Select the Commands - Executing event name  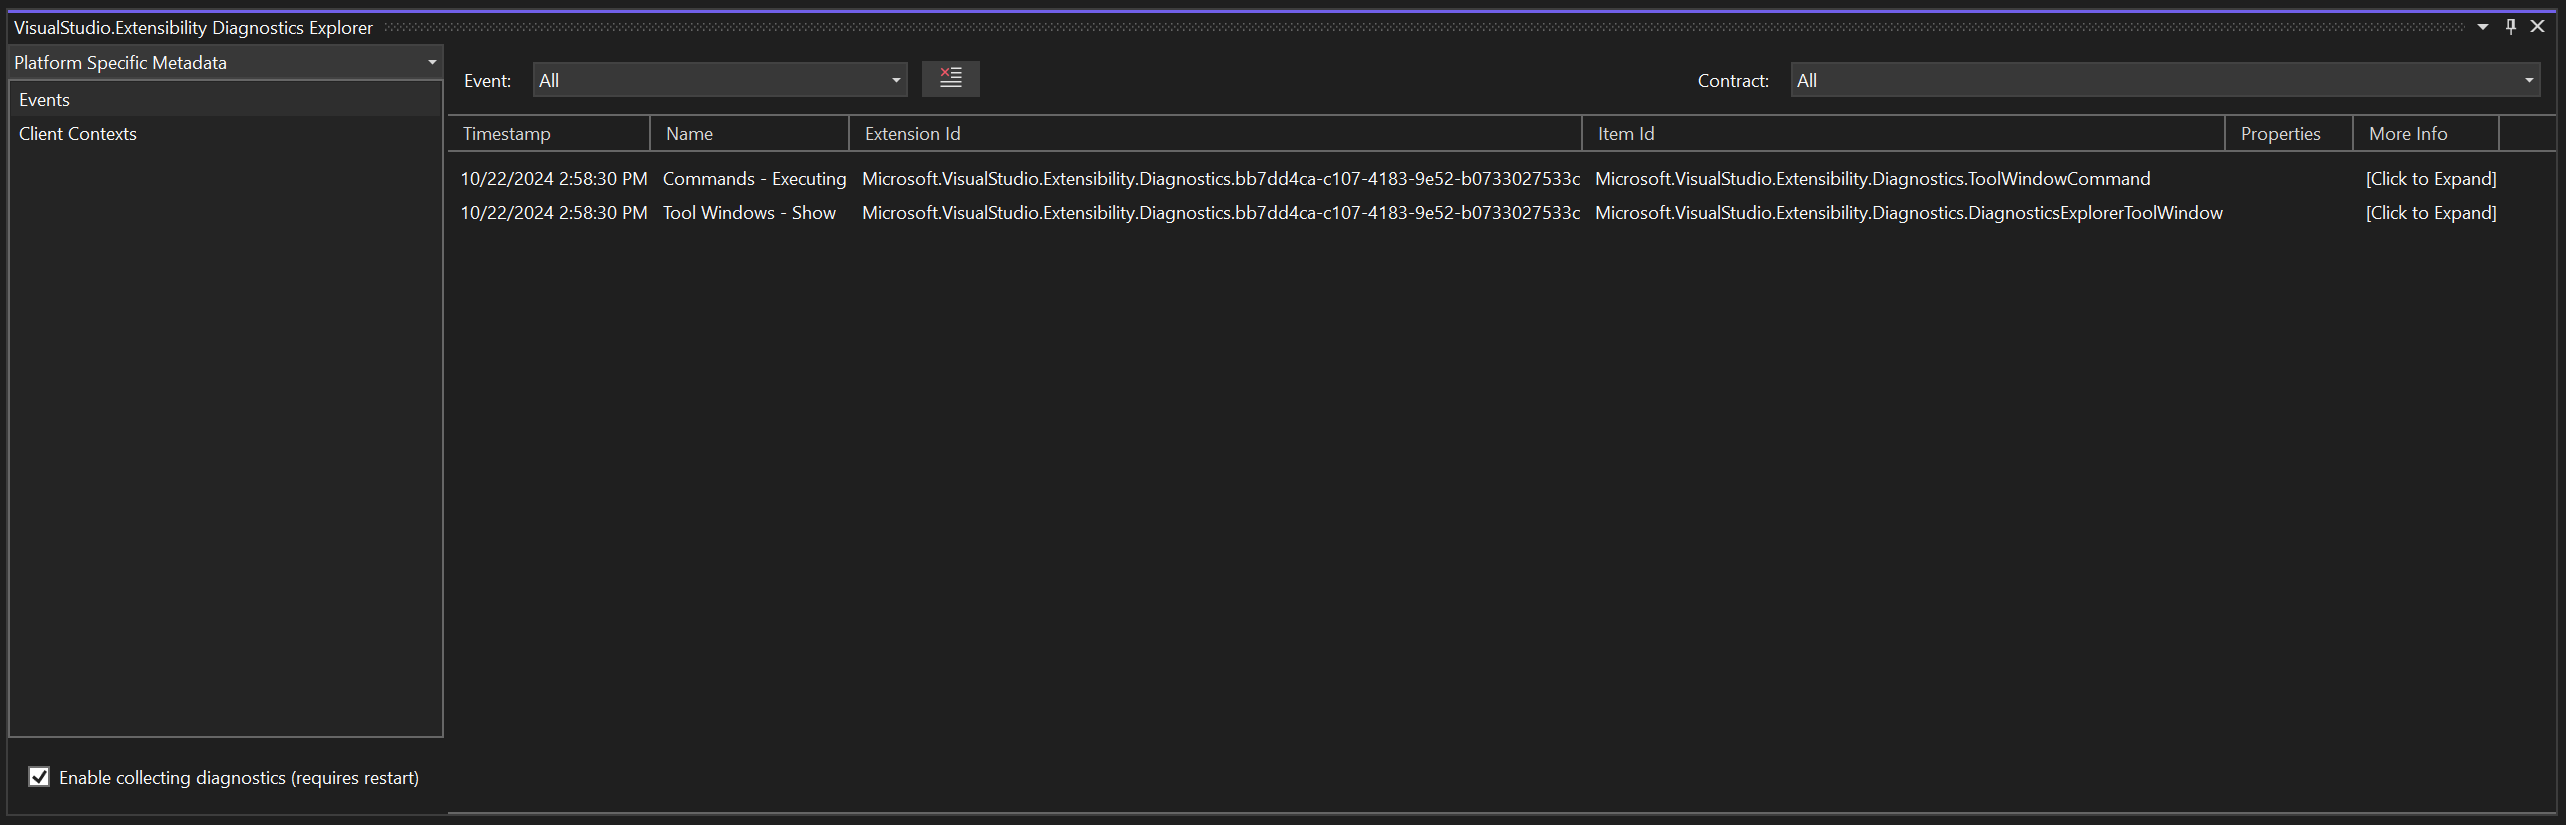point(754,179)
